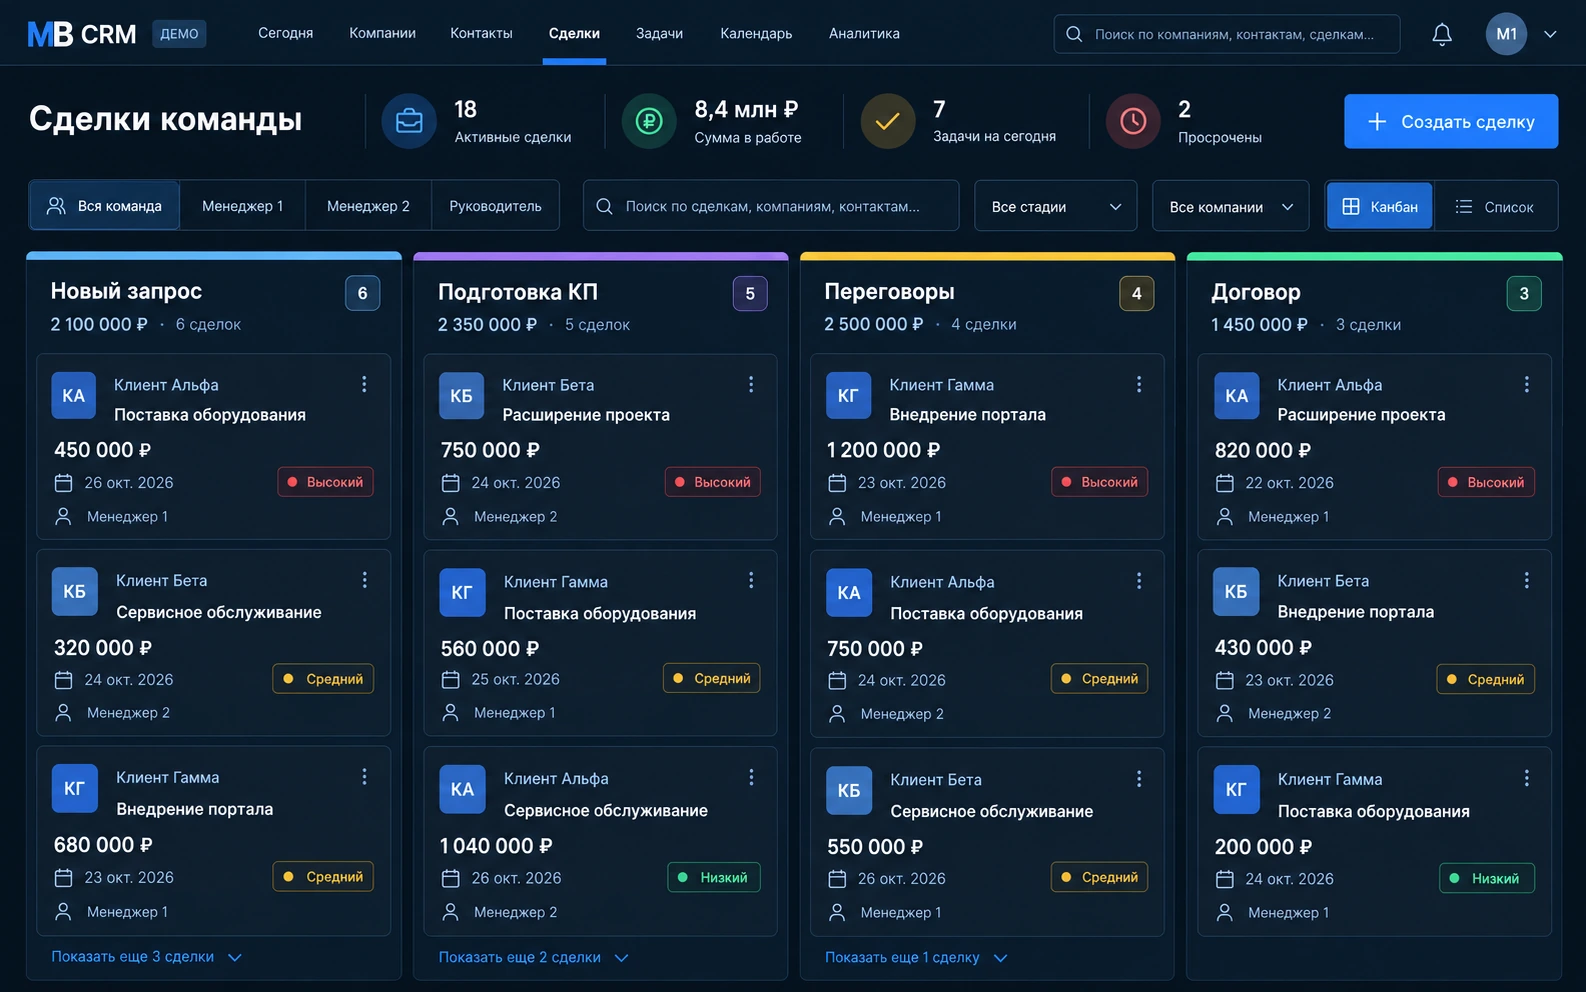Expand the user account menu chevron
1586x992 pixels.
point(1550,34)
